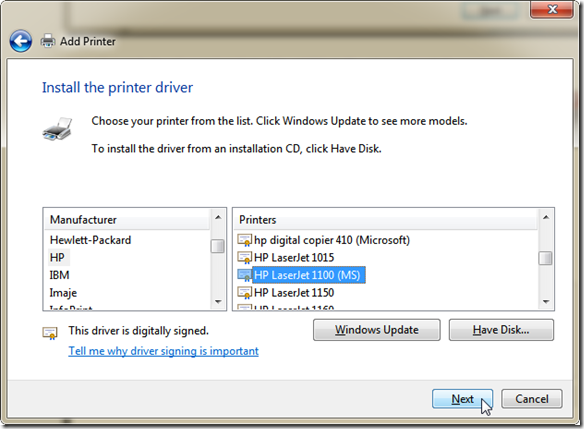Click down arrow of Printers scrollbar
Image resolution: width=584 pixels, height=429 pixels.
tap(546, 302)
